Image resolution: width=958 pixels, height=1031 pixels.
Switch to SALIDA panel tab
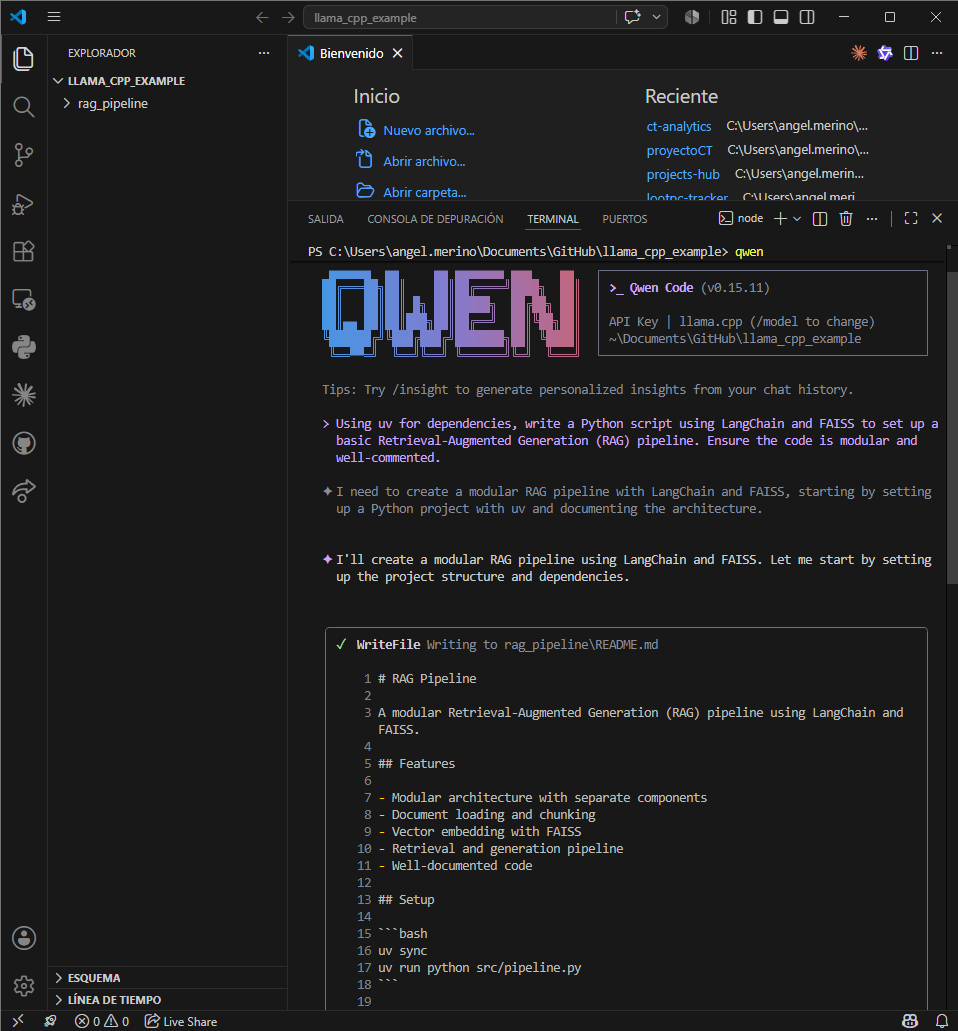pos(325,219)
